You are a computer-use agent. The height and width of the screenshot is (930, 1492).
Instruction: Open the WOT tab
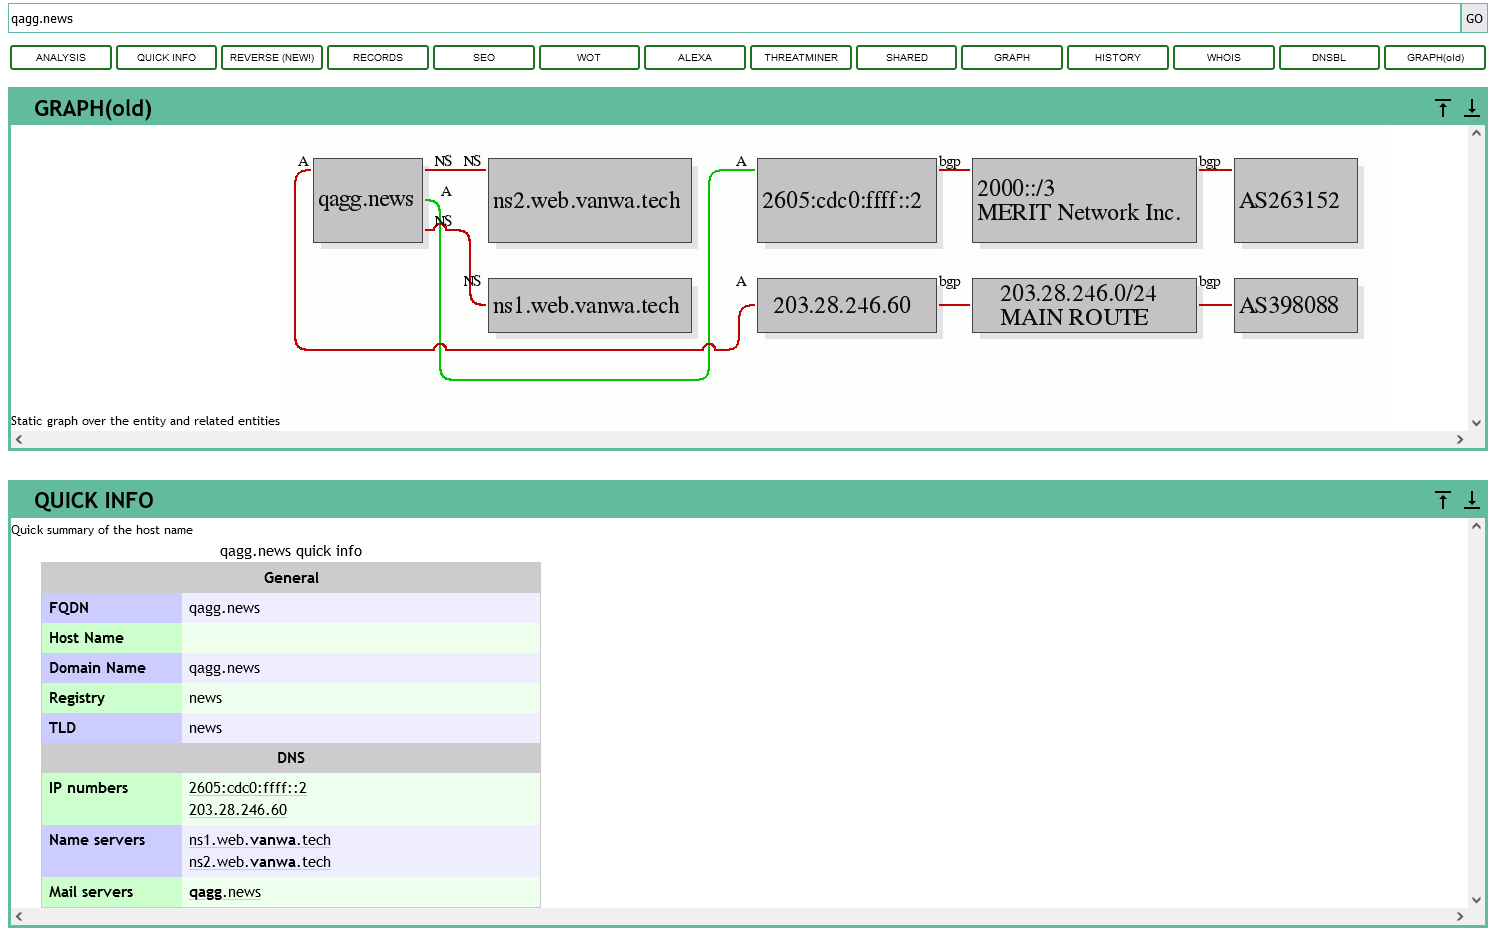pyautogui.click(x=589, y=57)
